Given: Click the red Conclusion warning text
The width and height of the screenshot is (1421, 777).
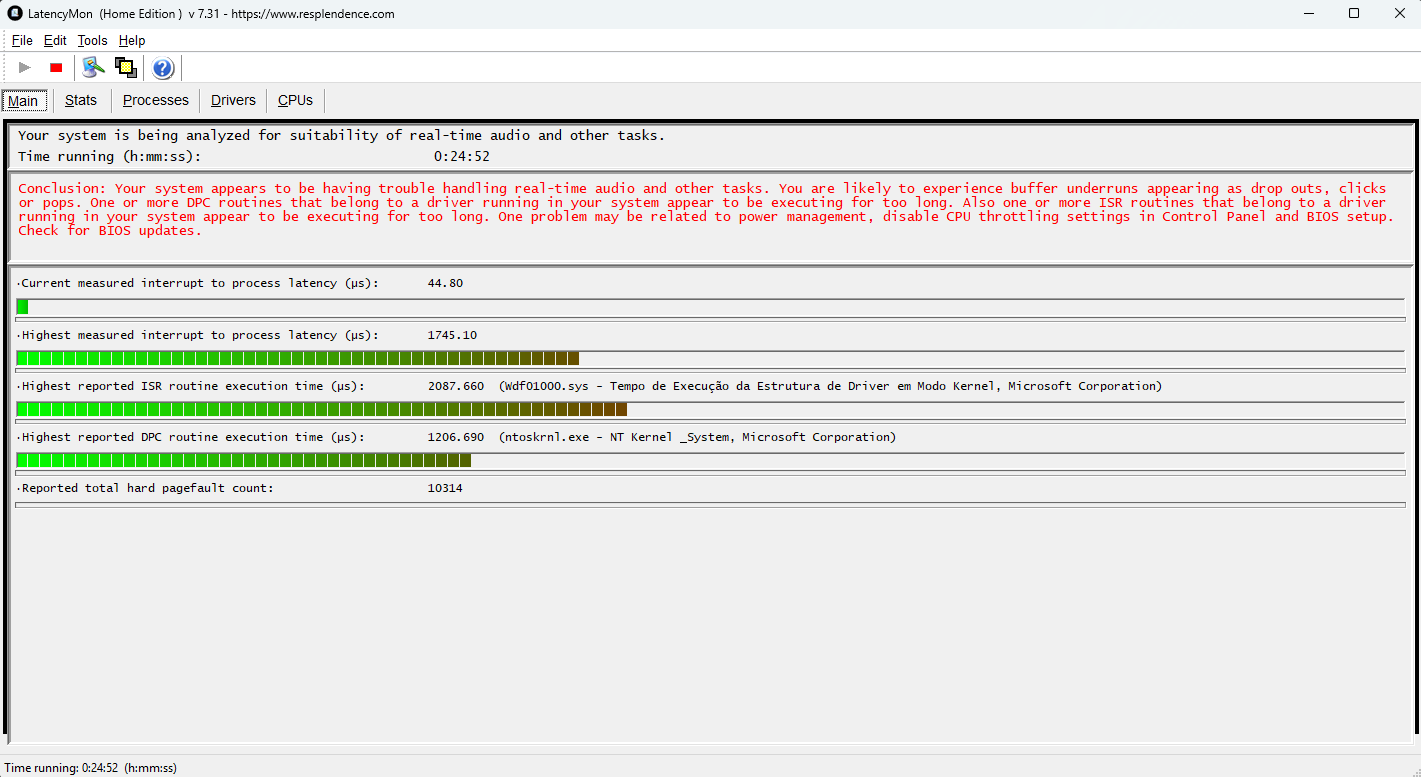Looking at the screenshot, I should pos(706,209).
